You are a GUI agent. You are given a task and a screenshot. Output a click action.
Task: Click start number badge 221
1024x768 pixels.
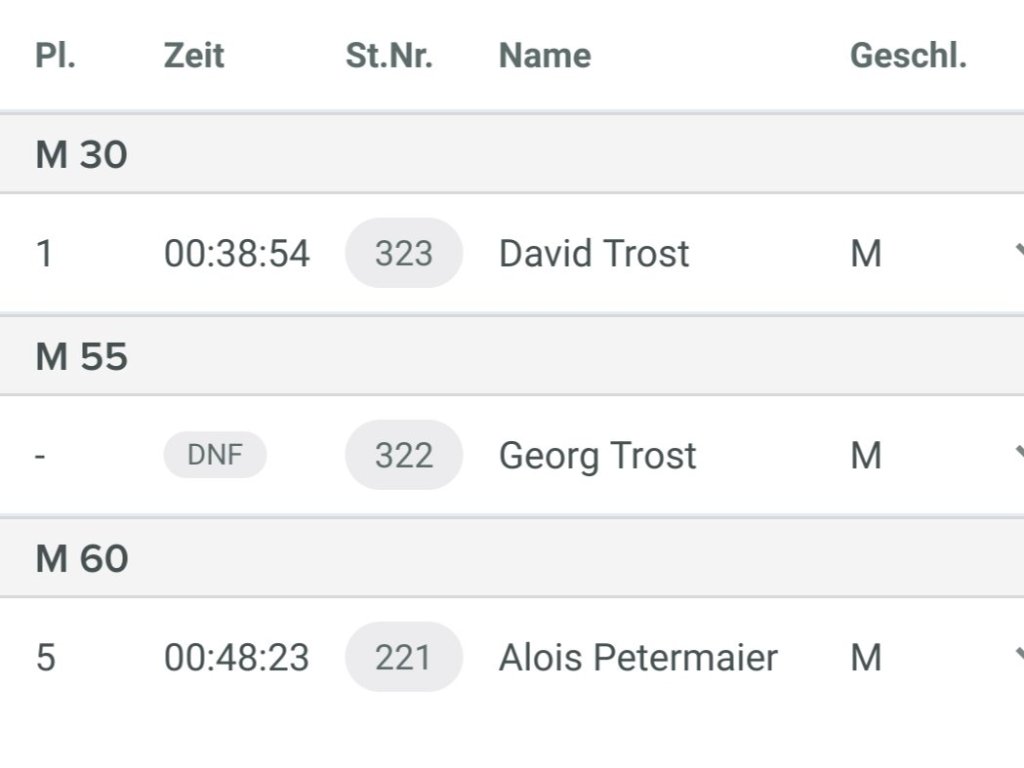click(404, 657)
